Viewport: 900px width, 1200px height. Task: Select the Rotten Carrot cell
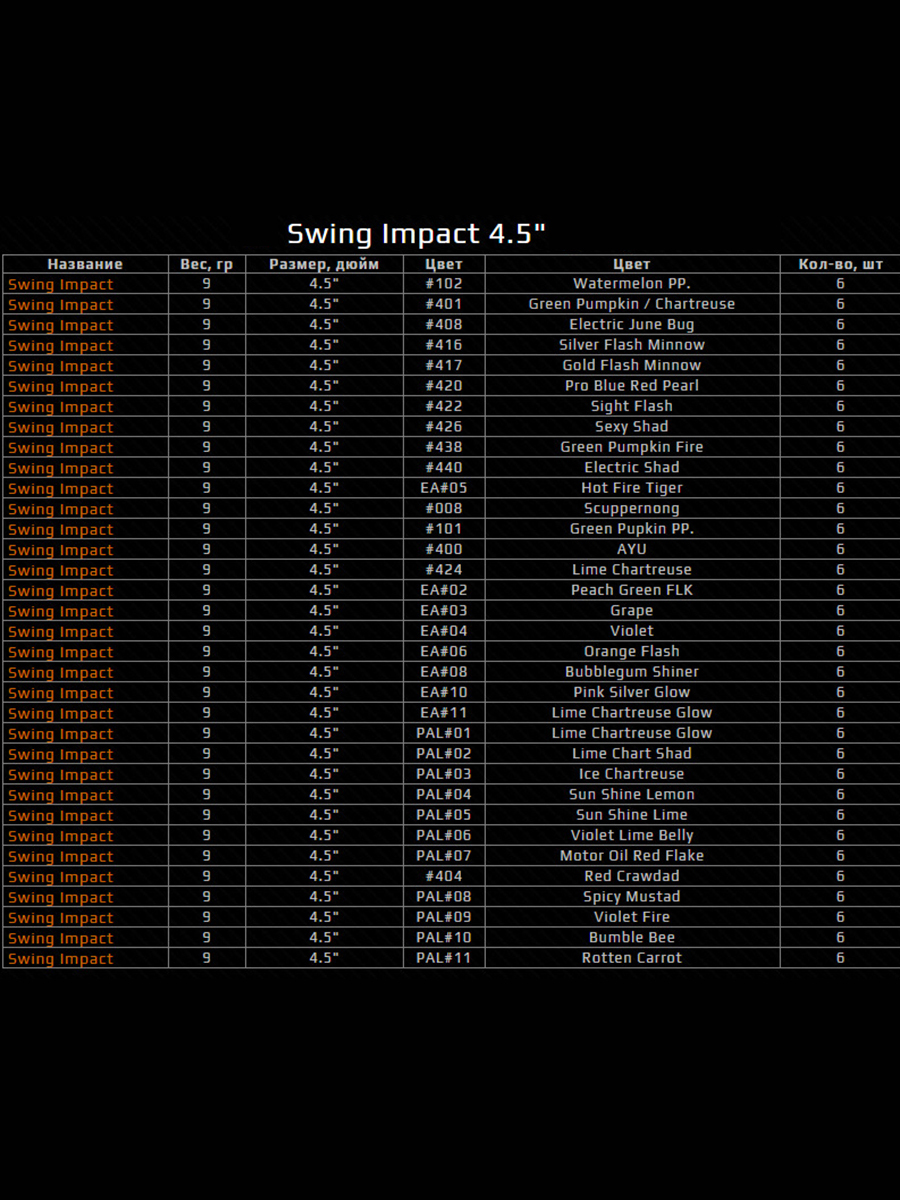tap(632, 958)
